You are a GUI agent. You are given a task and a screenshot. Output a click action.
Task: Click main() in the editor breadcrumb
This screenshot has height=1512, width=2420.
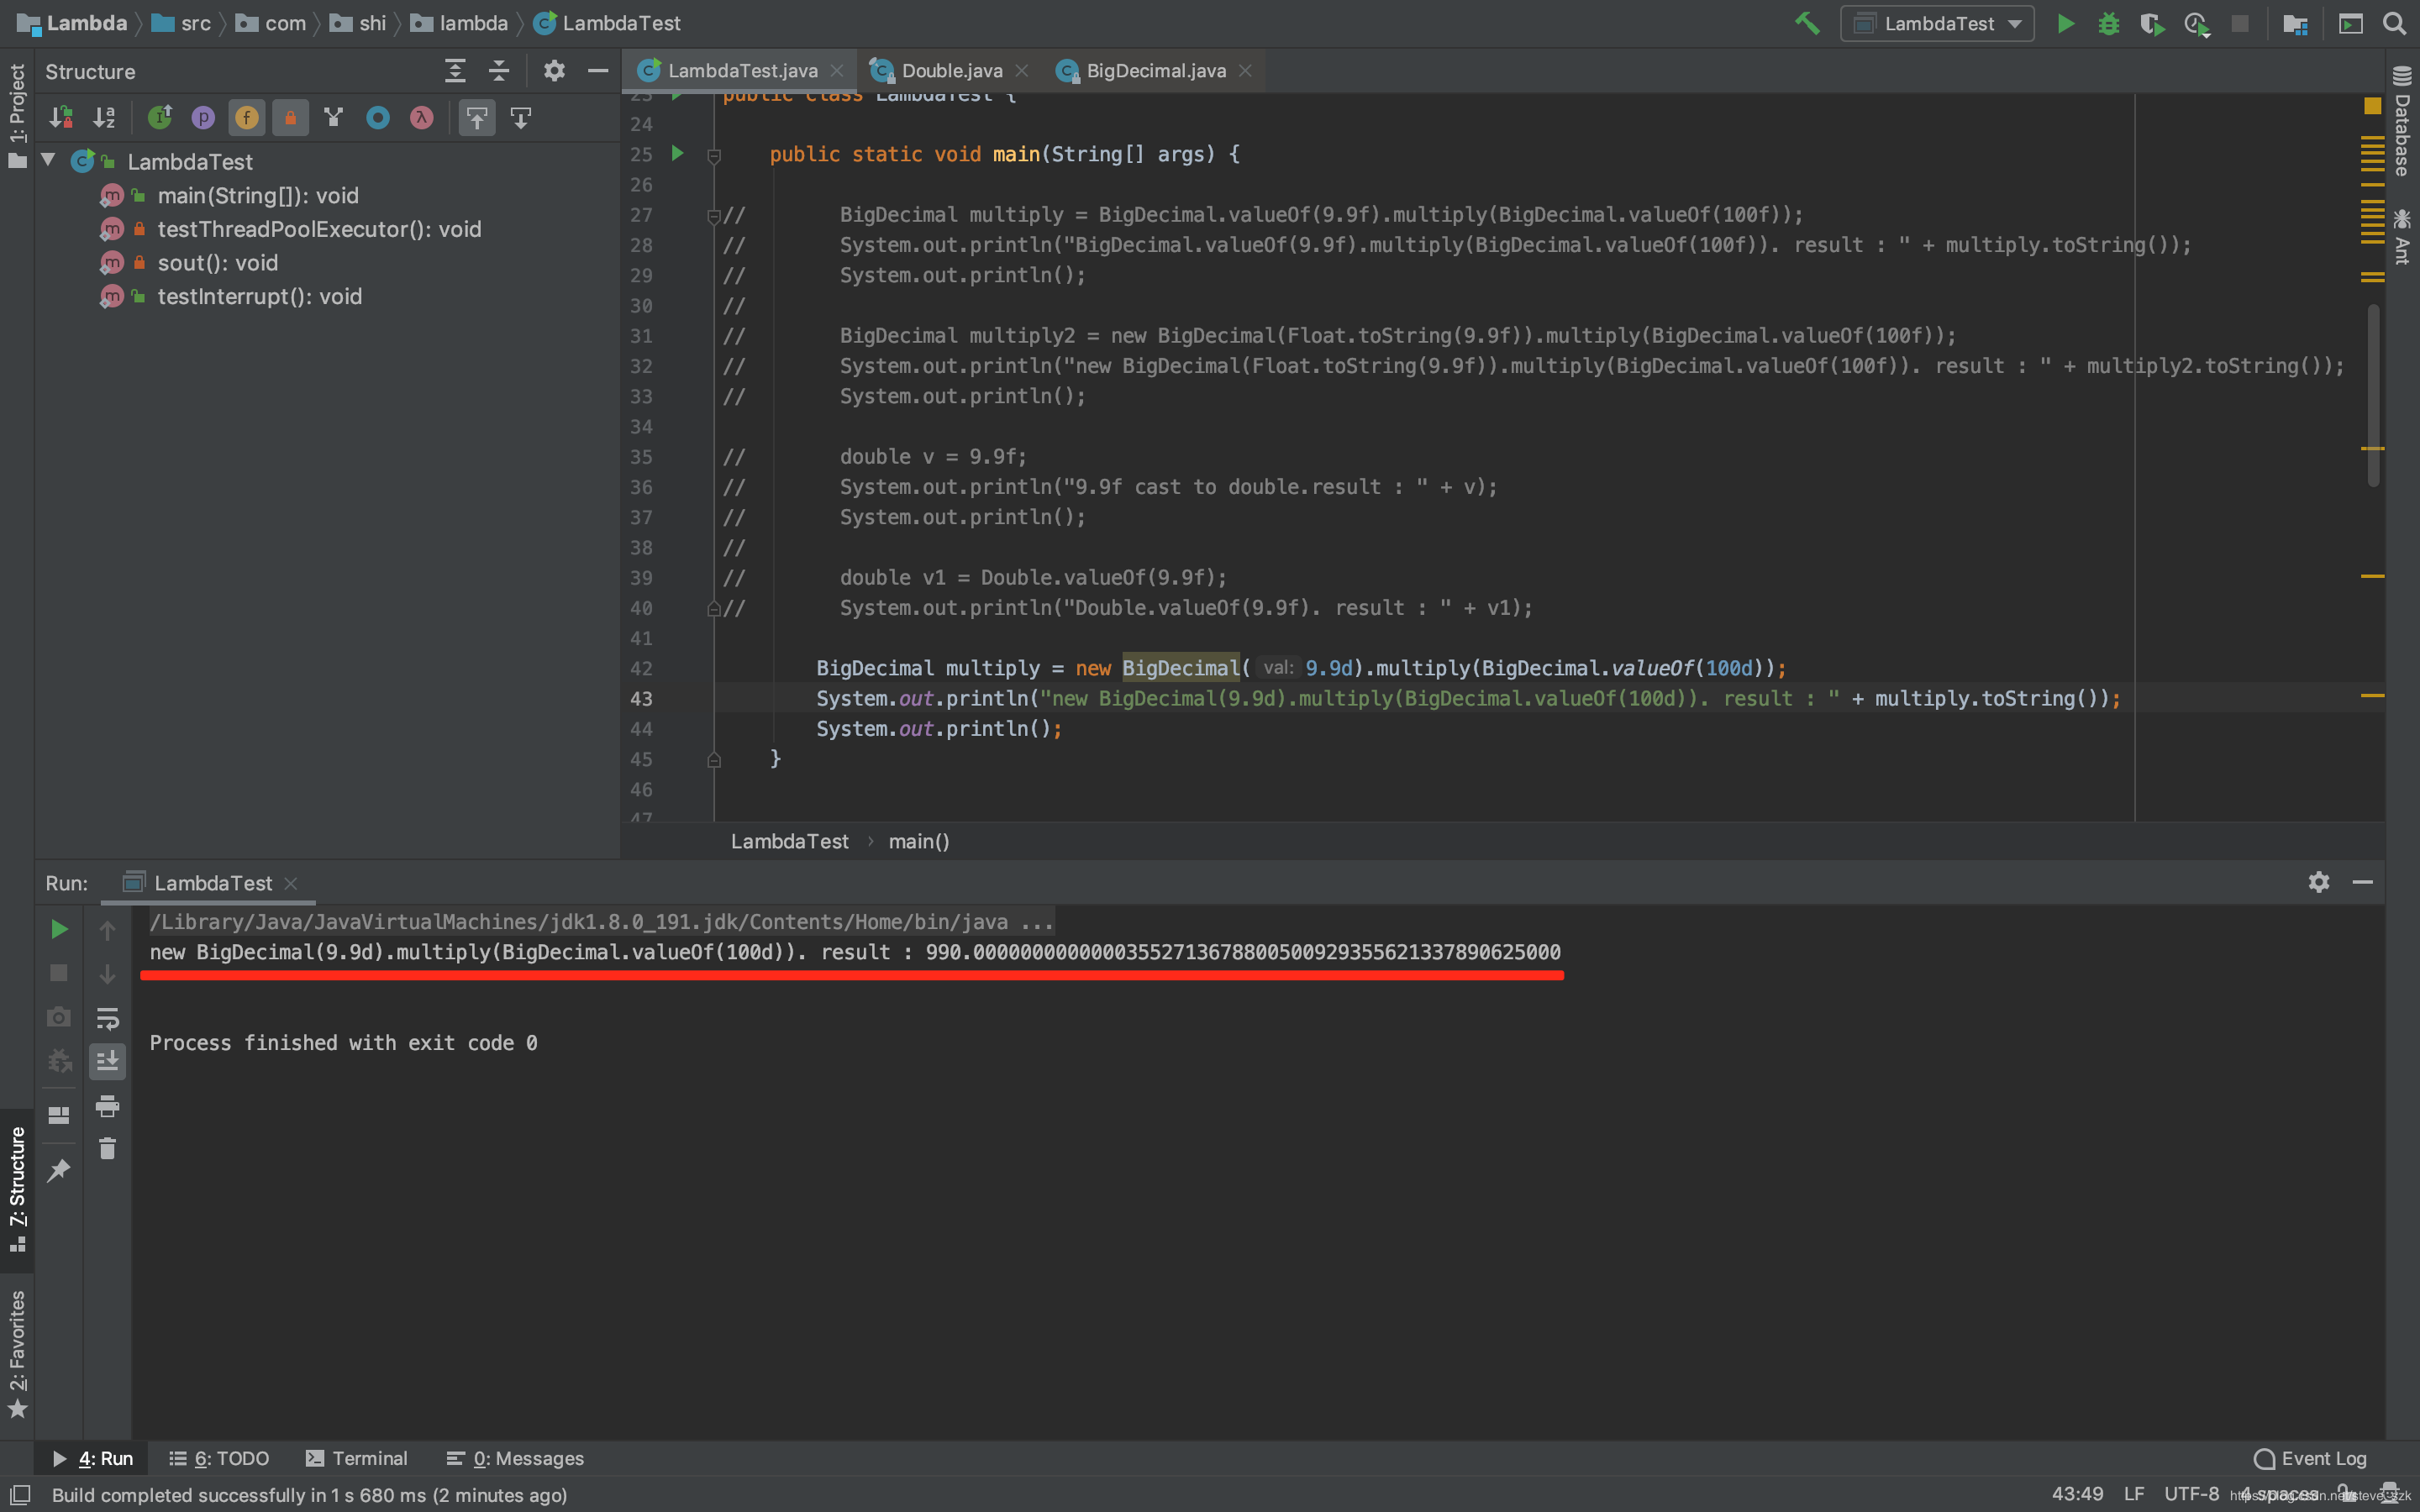[x=918, y=841]
